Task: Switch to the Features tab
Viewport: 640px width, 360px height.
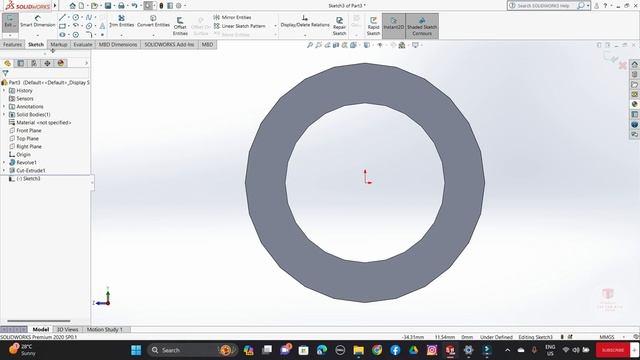Action: pos(12,44)
